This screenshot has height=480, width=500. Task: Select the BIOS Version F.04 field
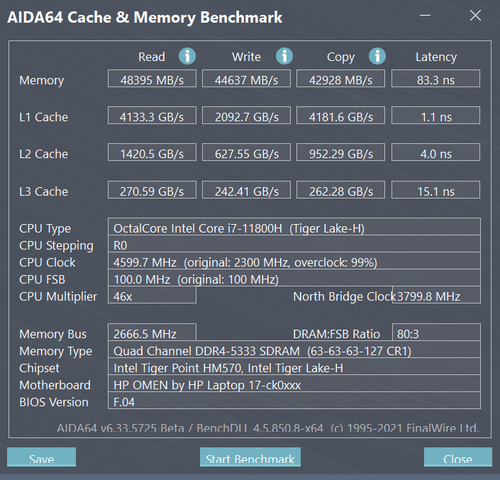coord(294,400)
